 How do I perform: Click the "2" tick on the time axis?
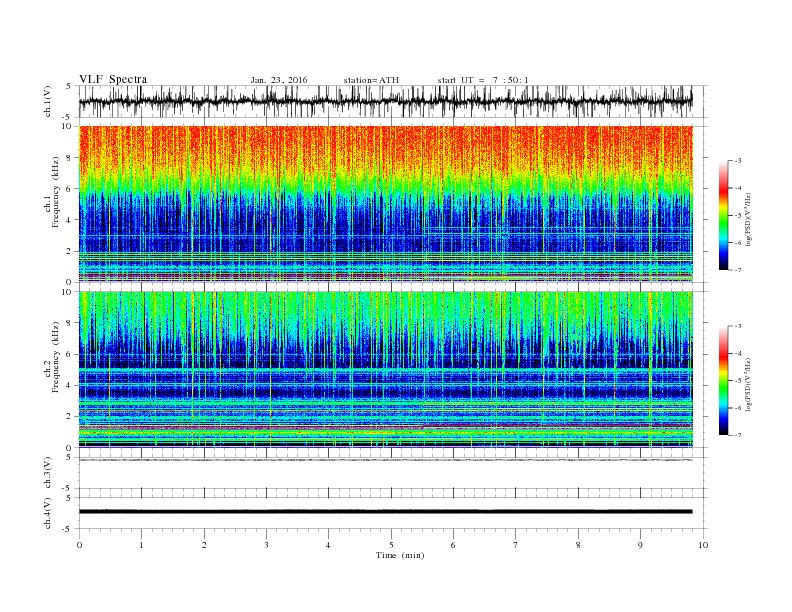[204, 545]
